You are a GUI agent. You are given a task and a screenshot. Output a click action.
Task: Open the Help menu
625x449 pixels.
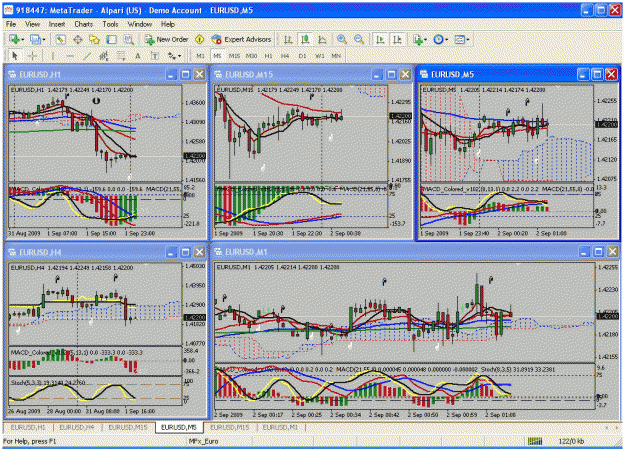click(x=168, y=24)
